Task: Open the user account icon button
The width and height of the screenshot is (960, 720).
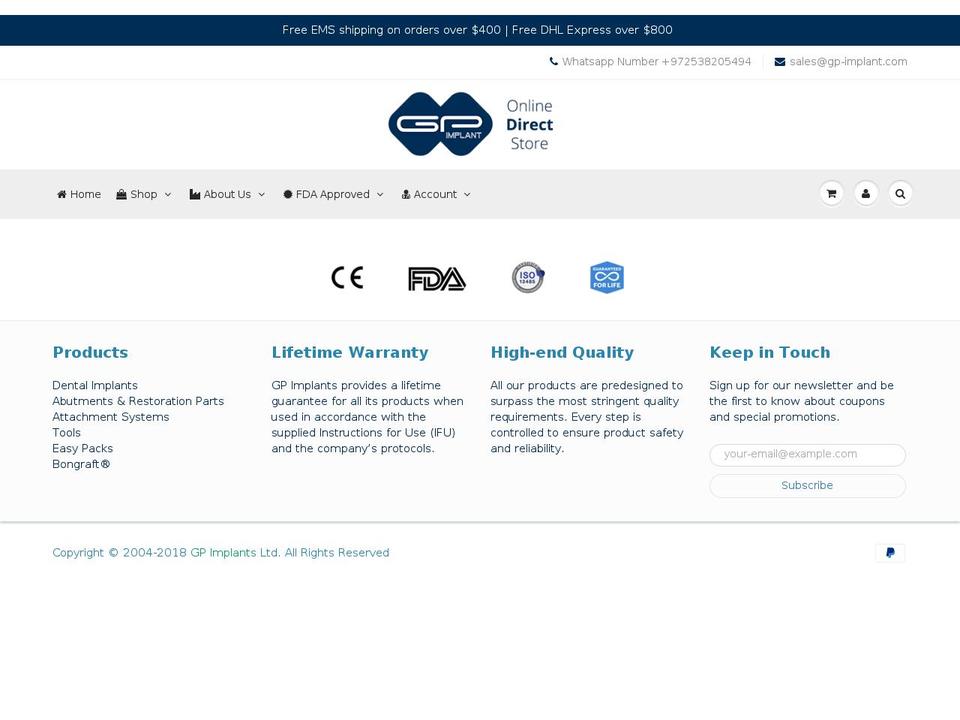Action: click(866, 193)
